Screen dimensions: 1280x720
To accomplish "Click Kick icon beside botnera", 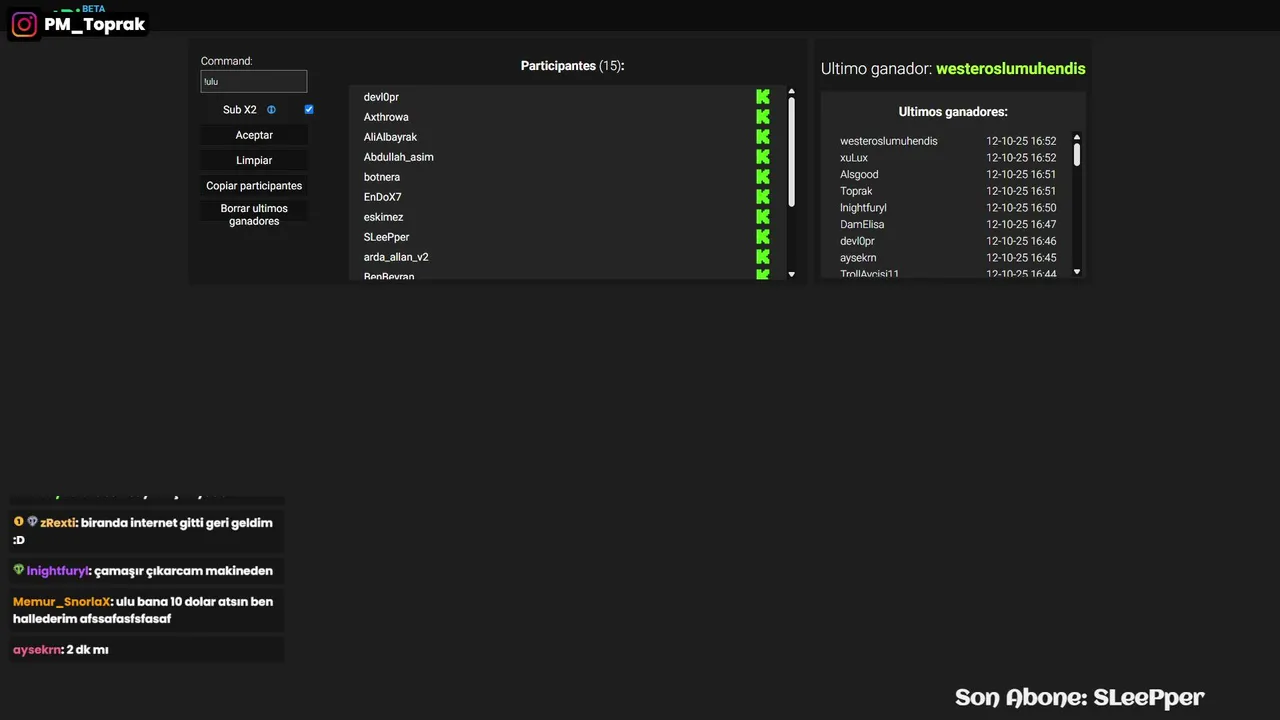I will (763, 177).
